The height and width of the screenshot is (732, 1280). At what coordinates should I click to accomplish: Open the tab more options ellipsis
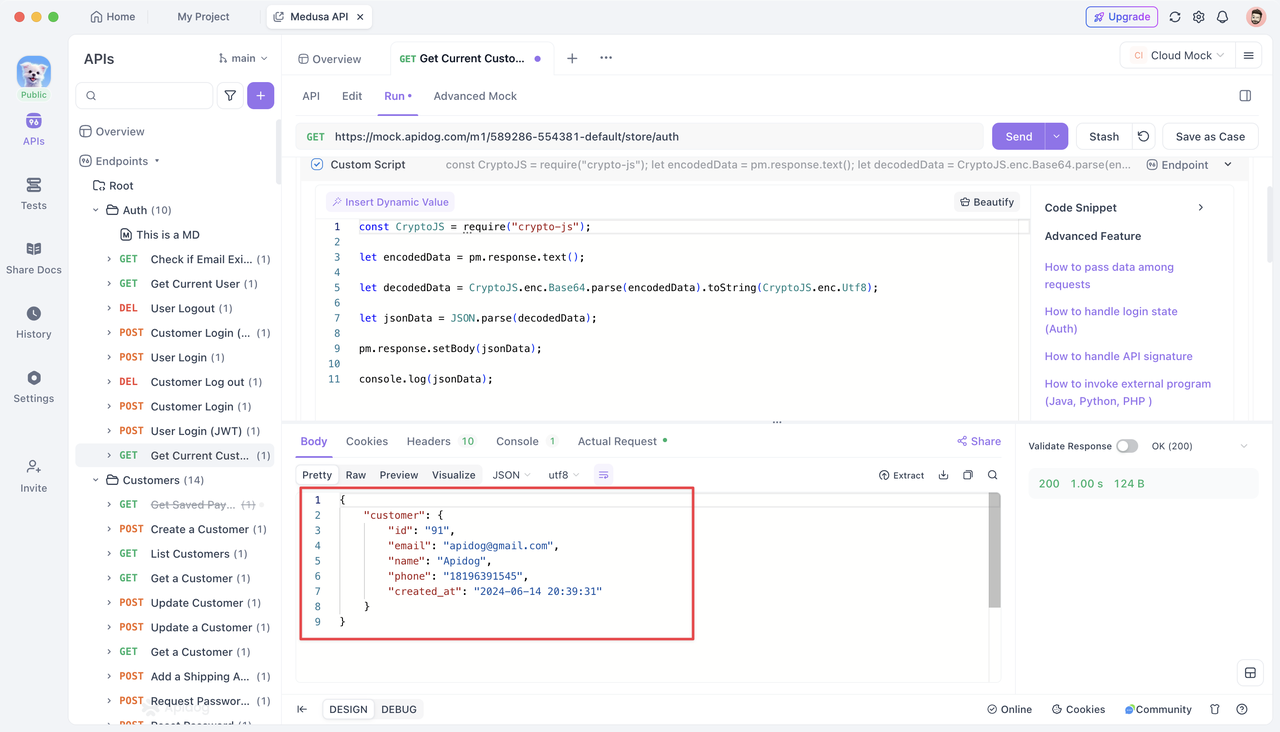606,58
